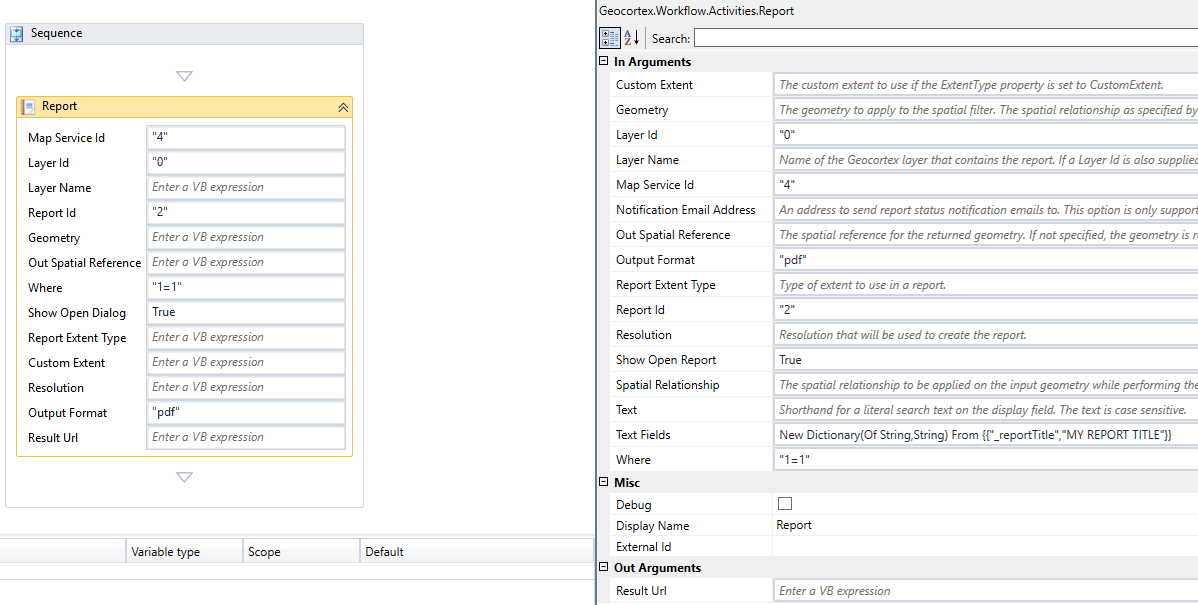The height and width of the screenshot is (605, 1198).
Task: Collapse the In Arguments section
Action: click(604, 61)
